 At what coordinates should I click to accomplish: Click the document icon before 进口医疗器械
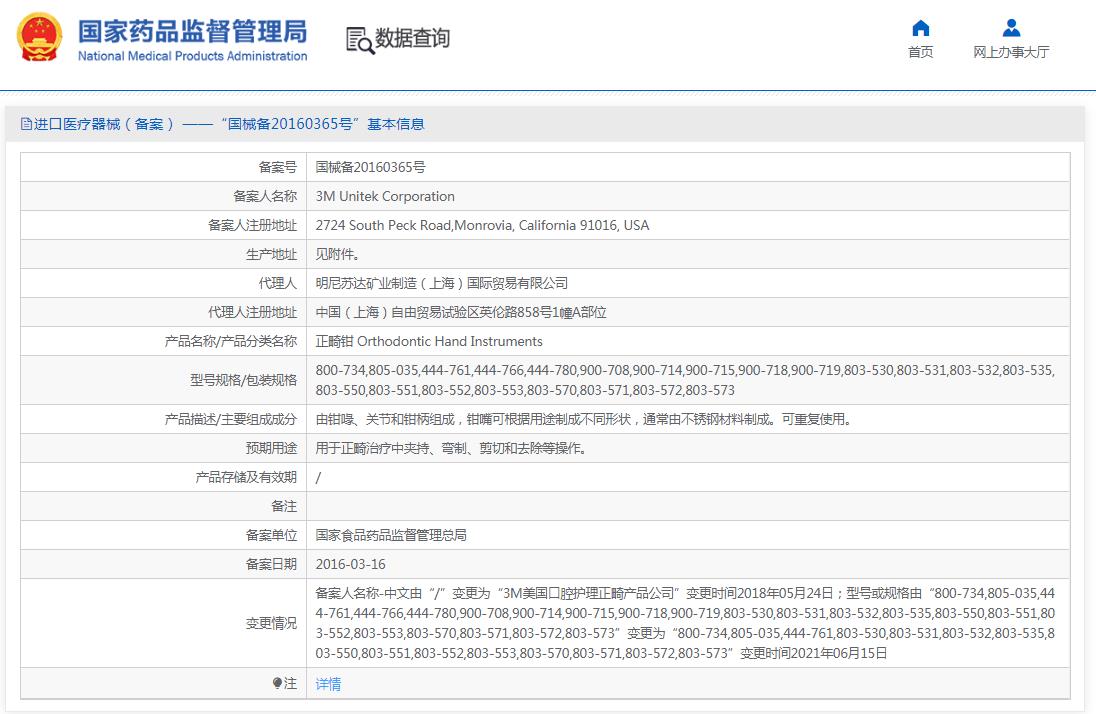point(26,124)
